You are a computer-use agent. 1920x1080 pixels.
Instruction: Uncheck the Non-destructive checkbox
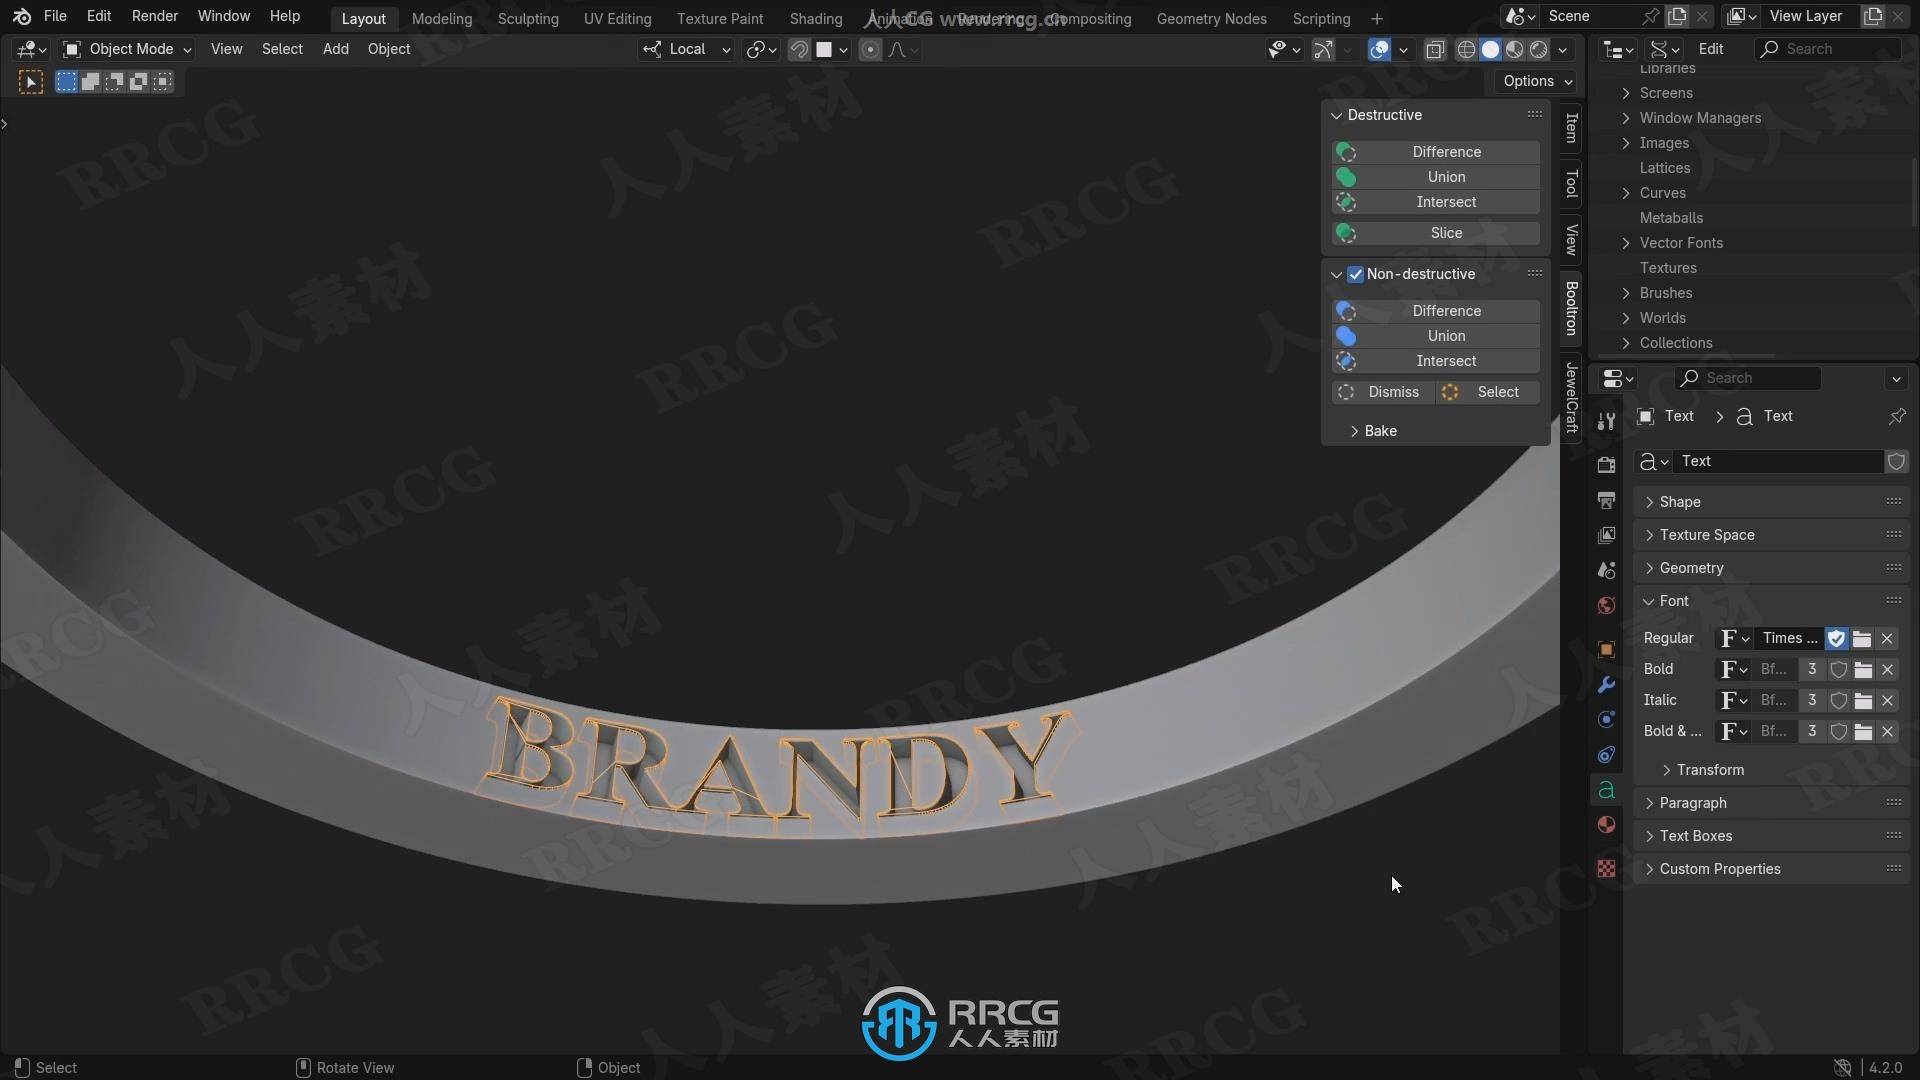(1355, 274)
